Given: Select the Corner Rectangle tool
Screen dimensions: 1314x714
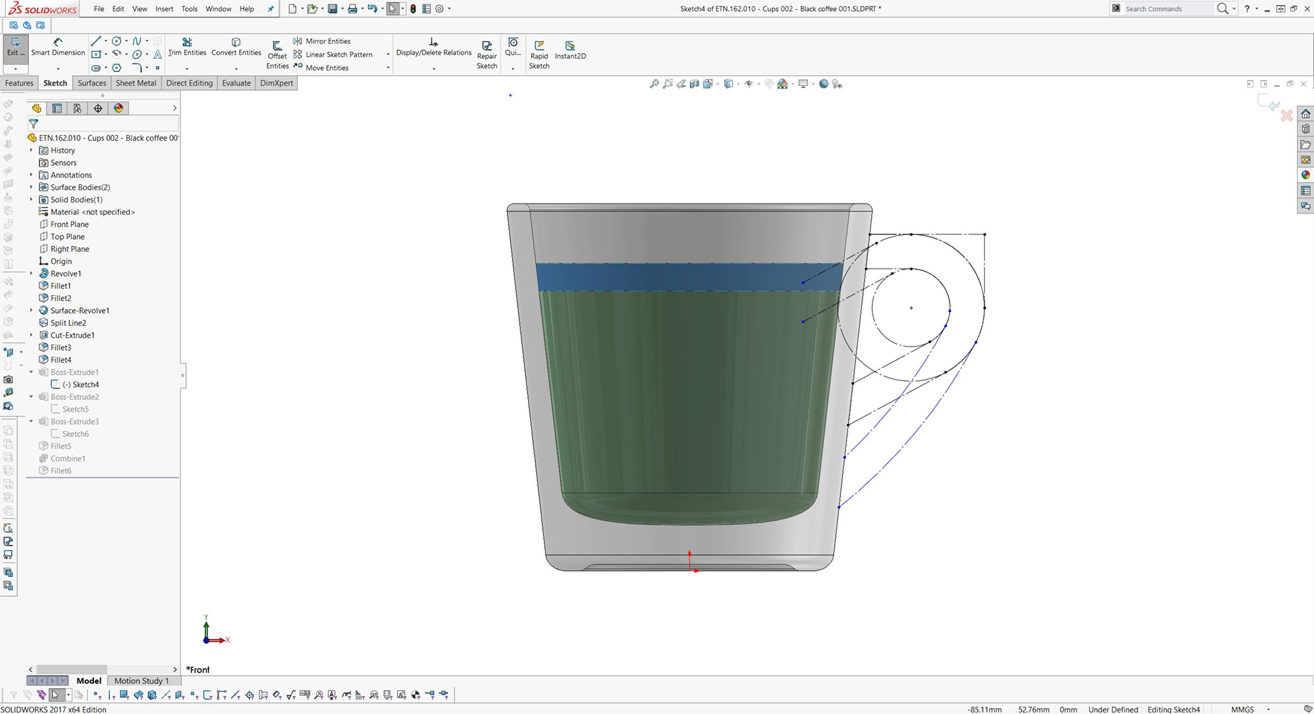Looking at the screenshot, I should click(96, 55).
